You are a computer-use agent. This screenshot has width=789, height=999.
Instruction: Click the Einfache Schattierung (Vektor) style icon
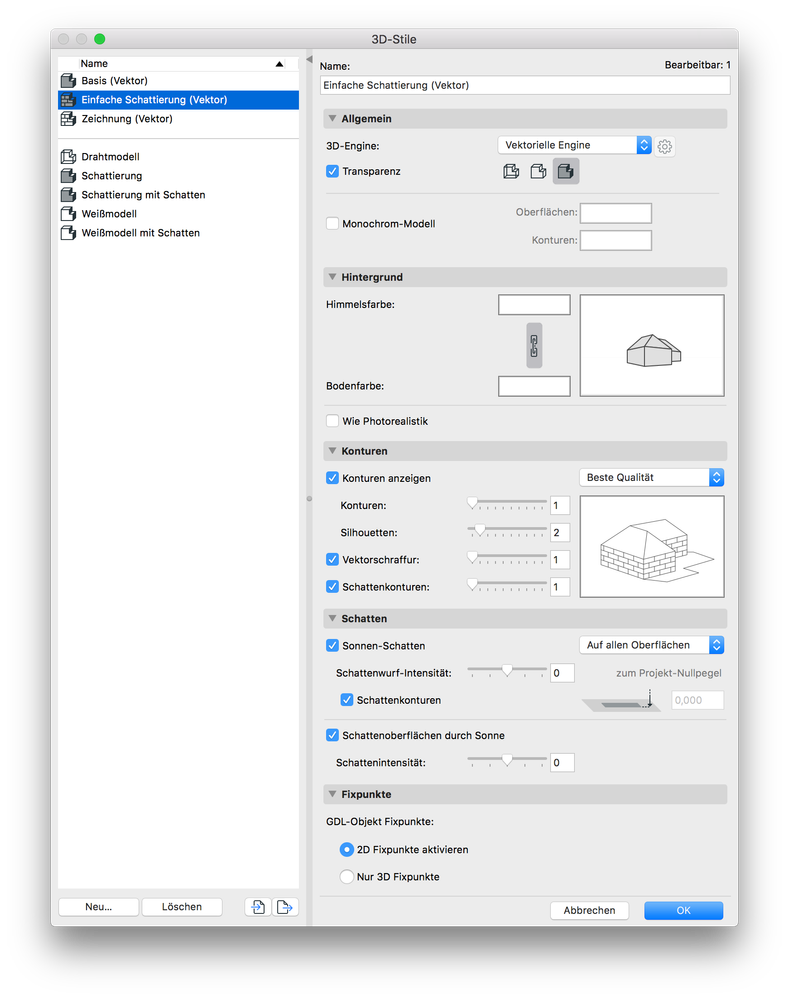pos(68,100)
